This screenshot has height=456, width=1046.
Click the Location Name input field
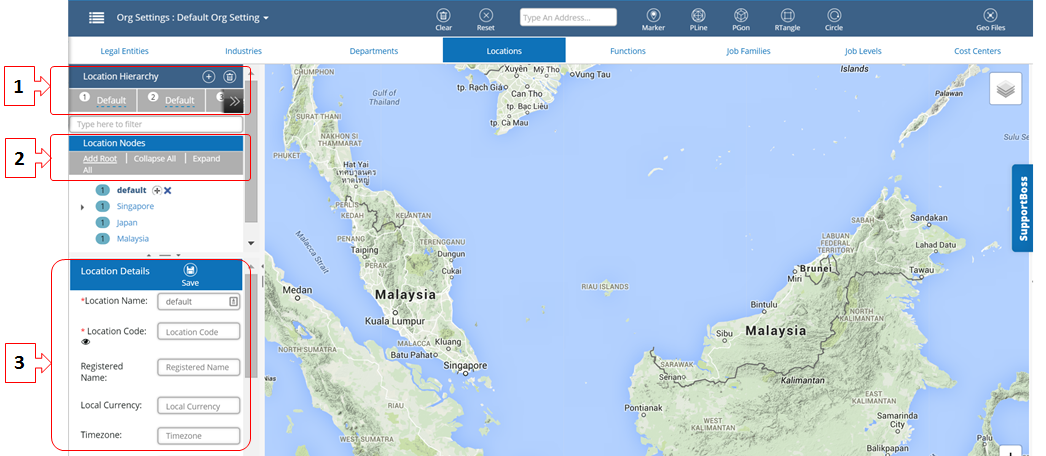[x=199, y=301]
